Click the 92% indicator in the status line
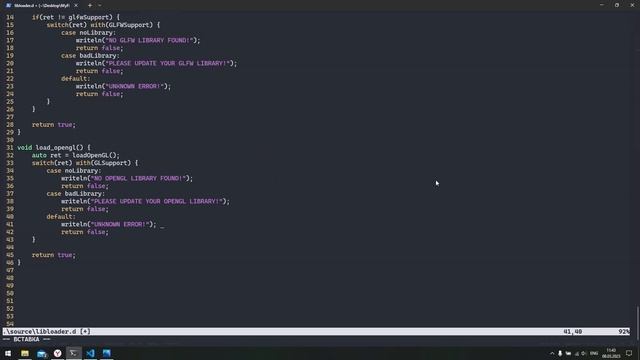 tap(624, 332)
